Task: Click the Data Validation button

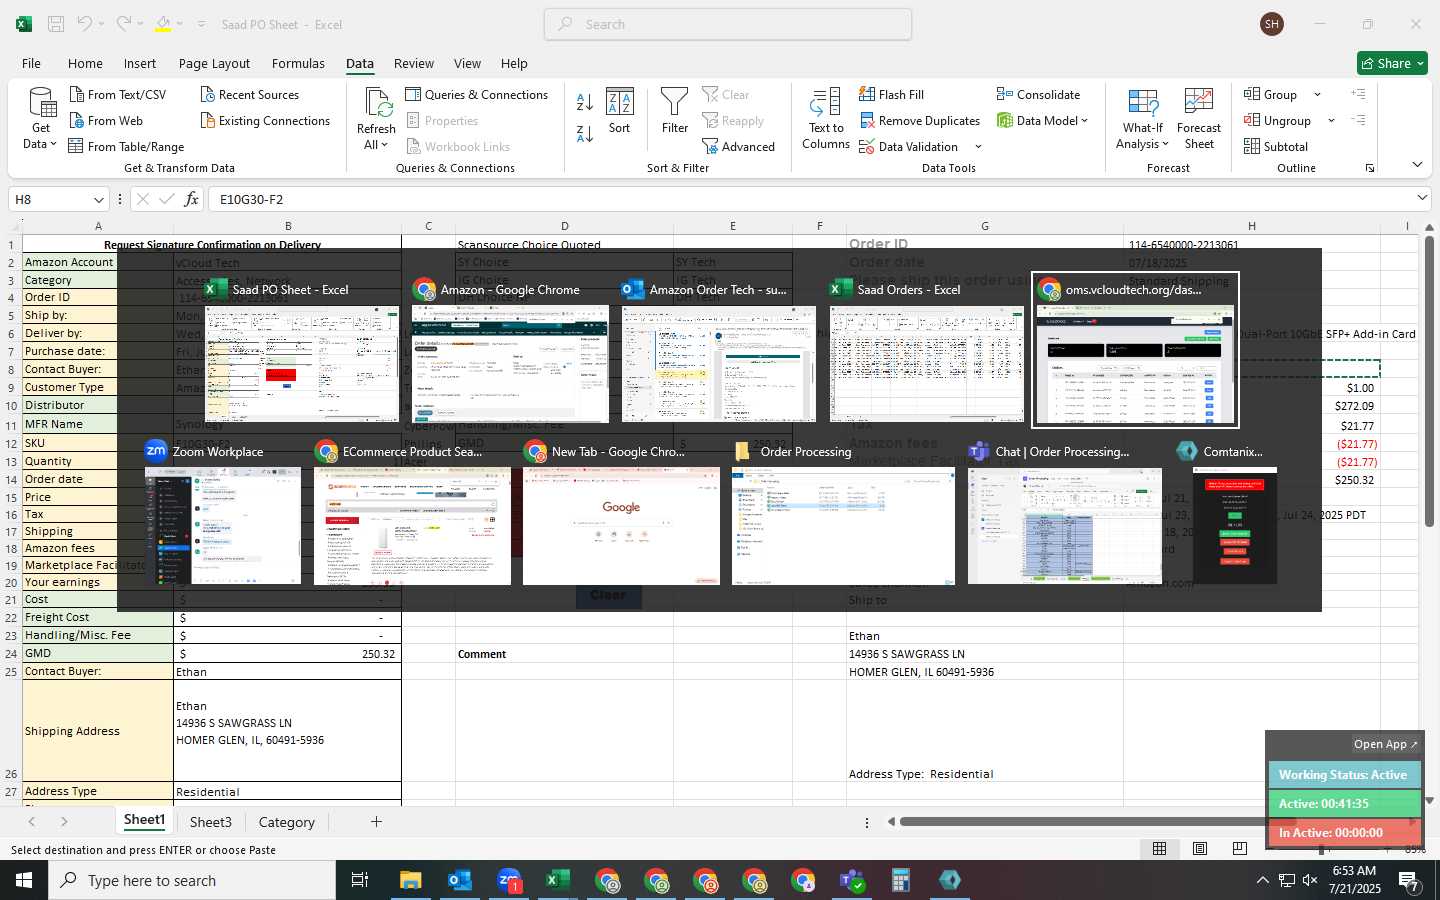Action: click(908, 146)
